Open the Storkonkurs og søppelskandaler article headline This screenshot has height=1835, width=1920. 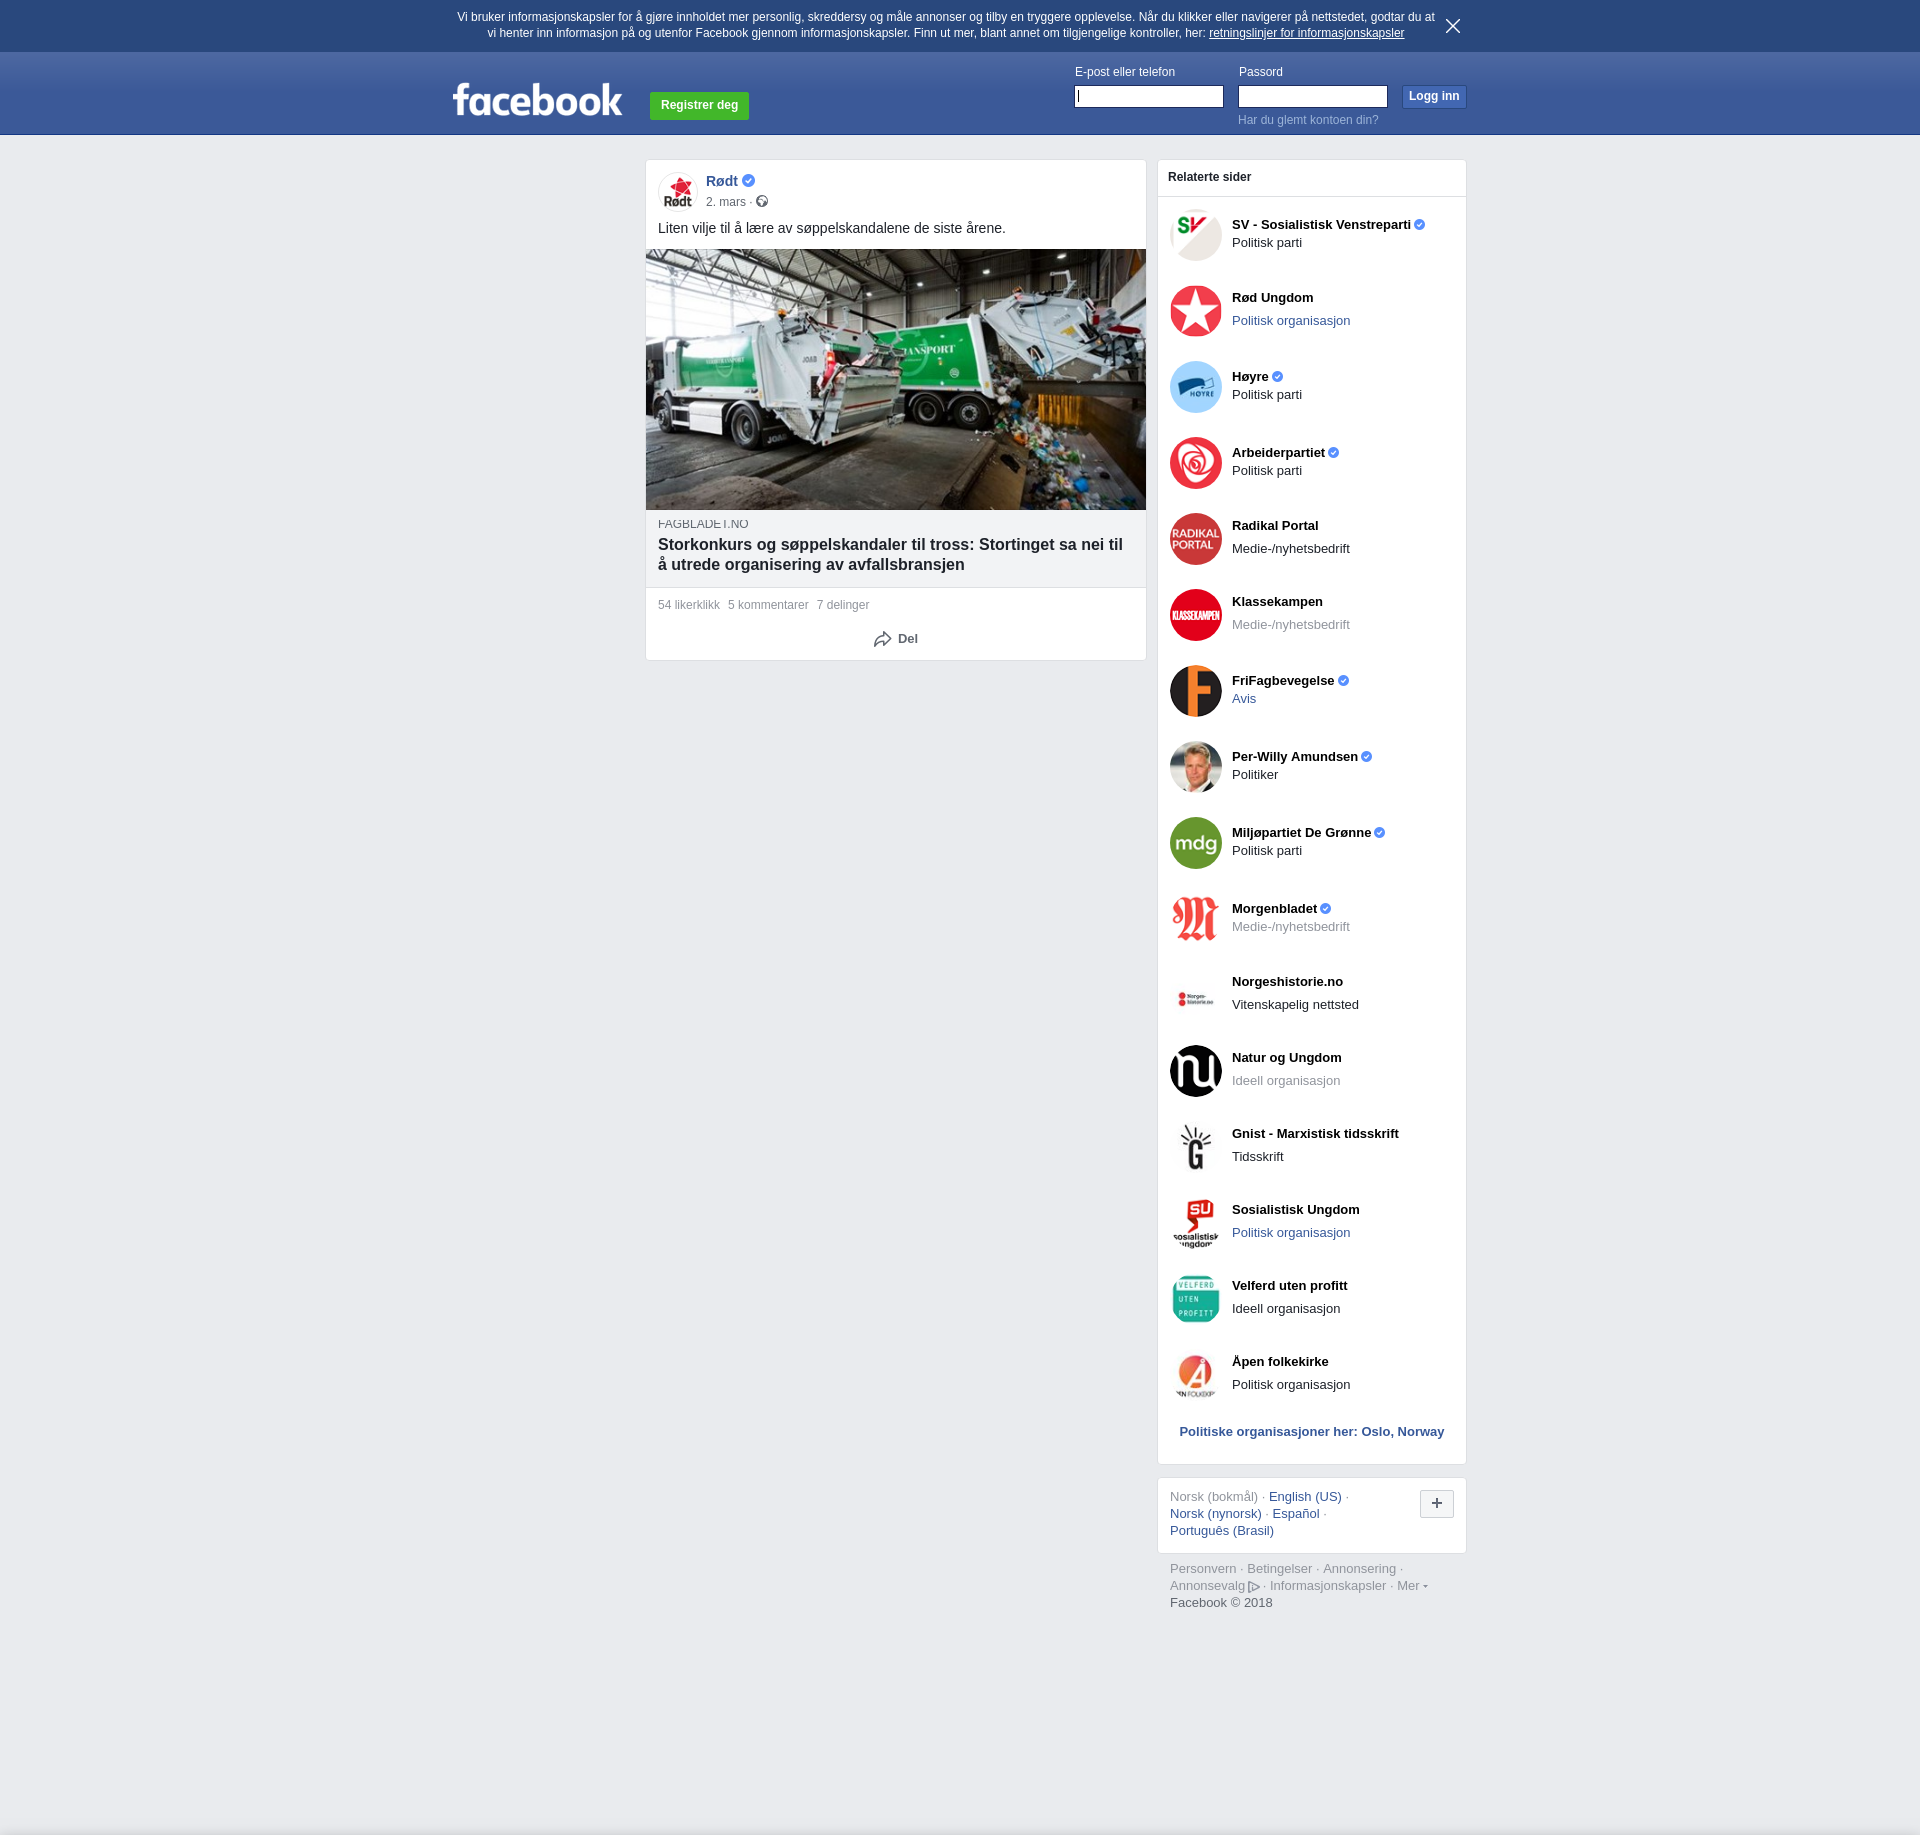tap(890, 554)
